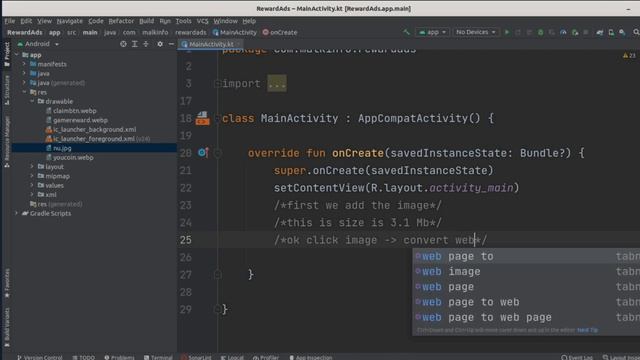Toggle the Favorites side tab

pos(7,283)
